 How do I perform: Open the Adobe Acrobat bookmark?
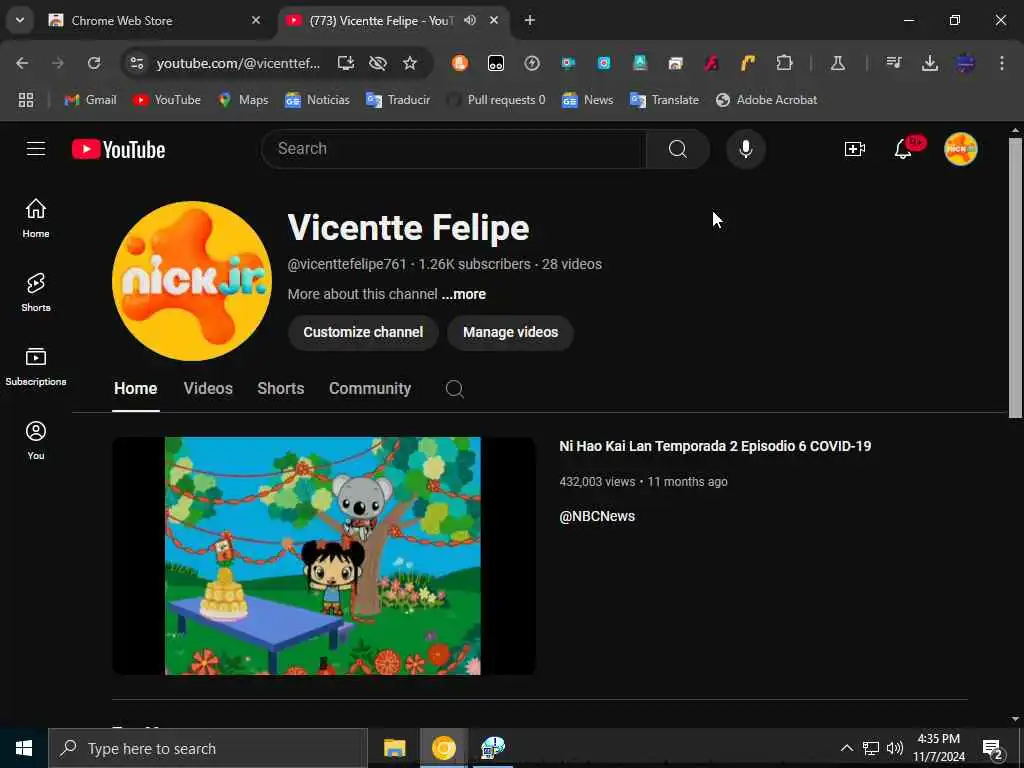pos(767,100)
